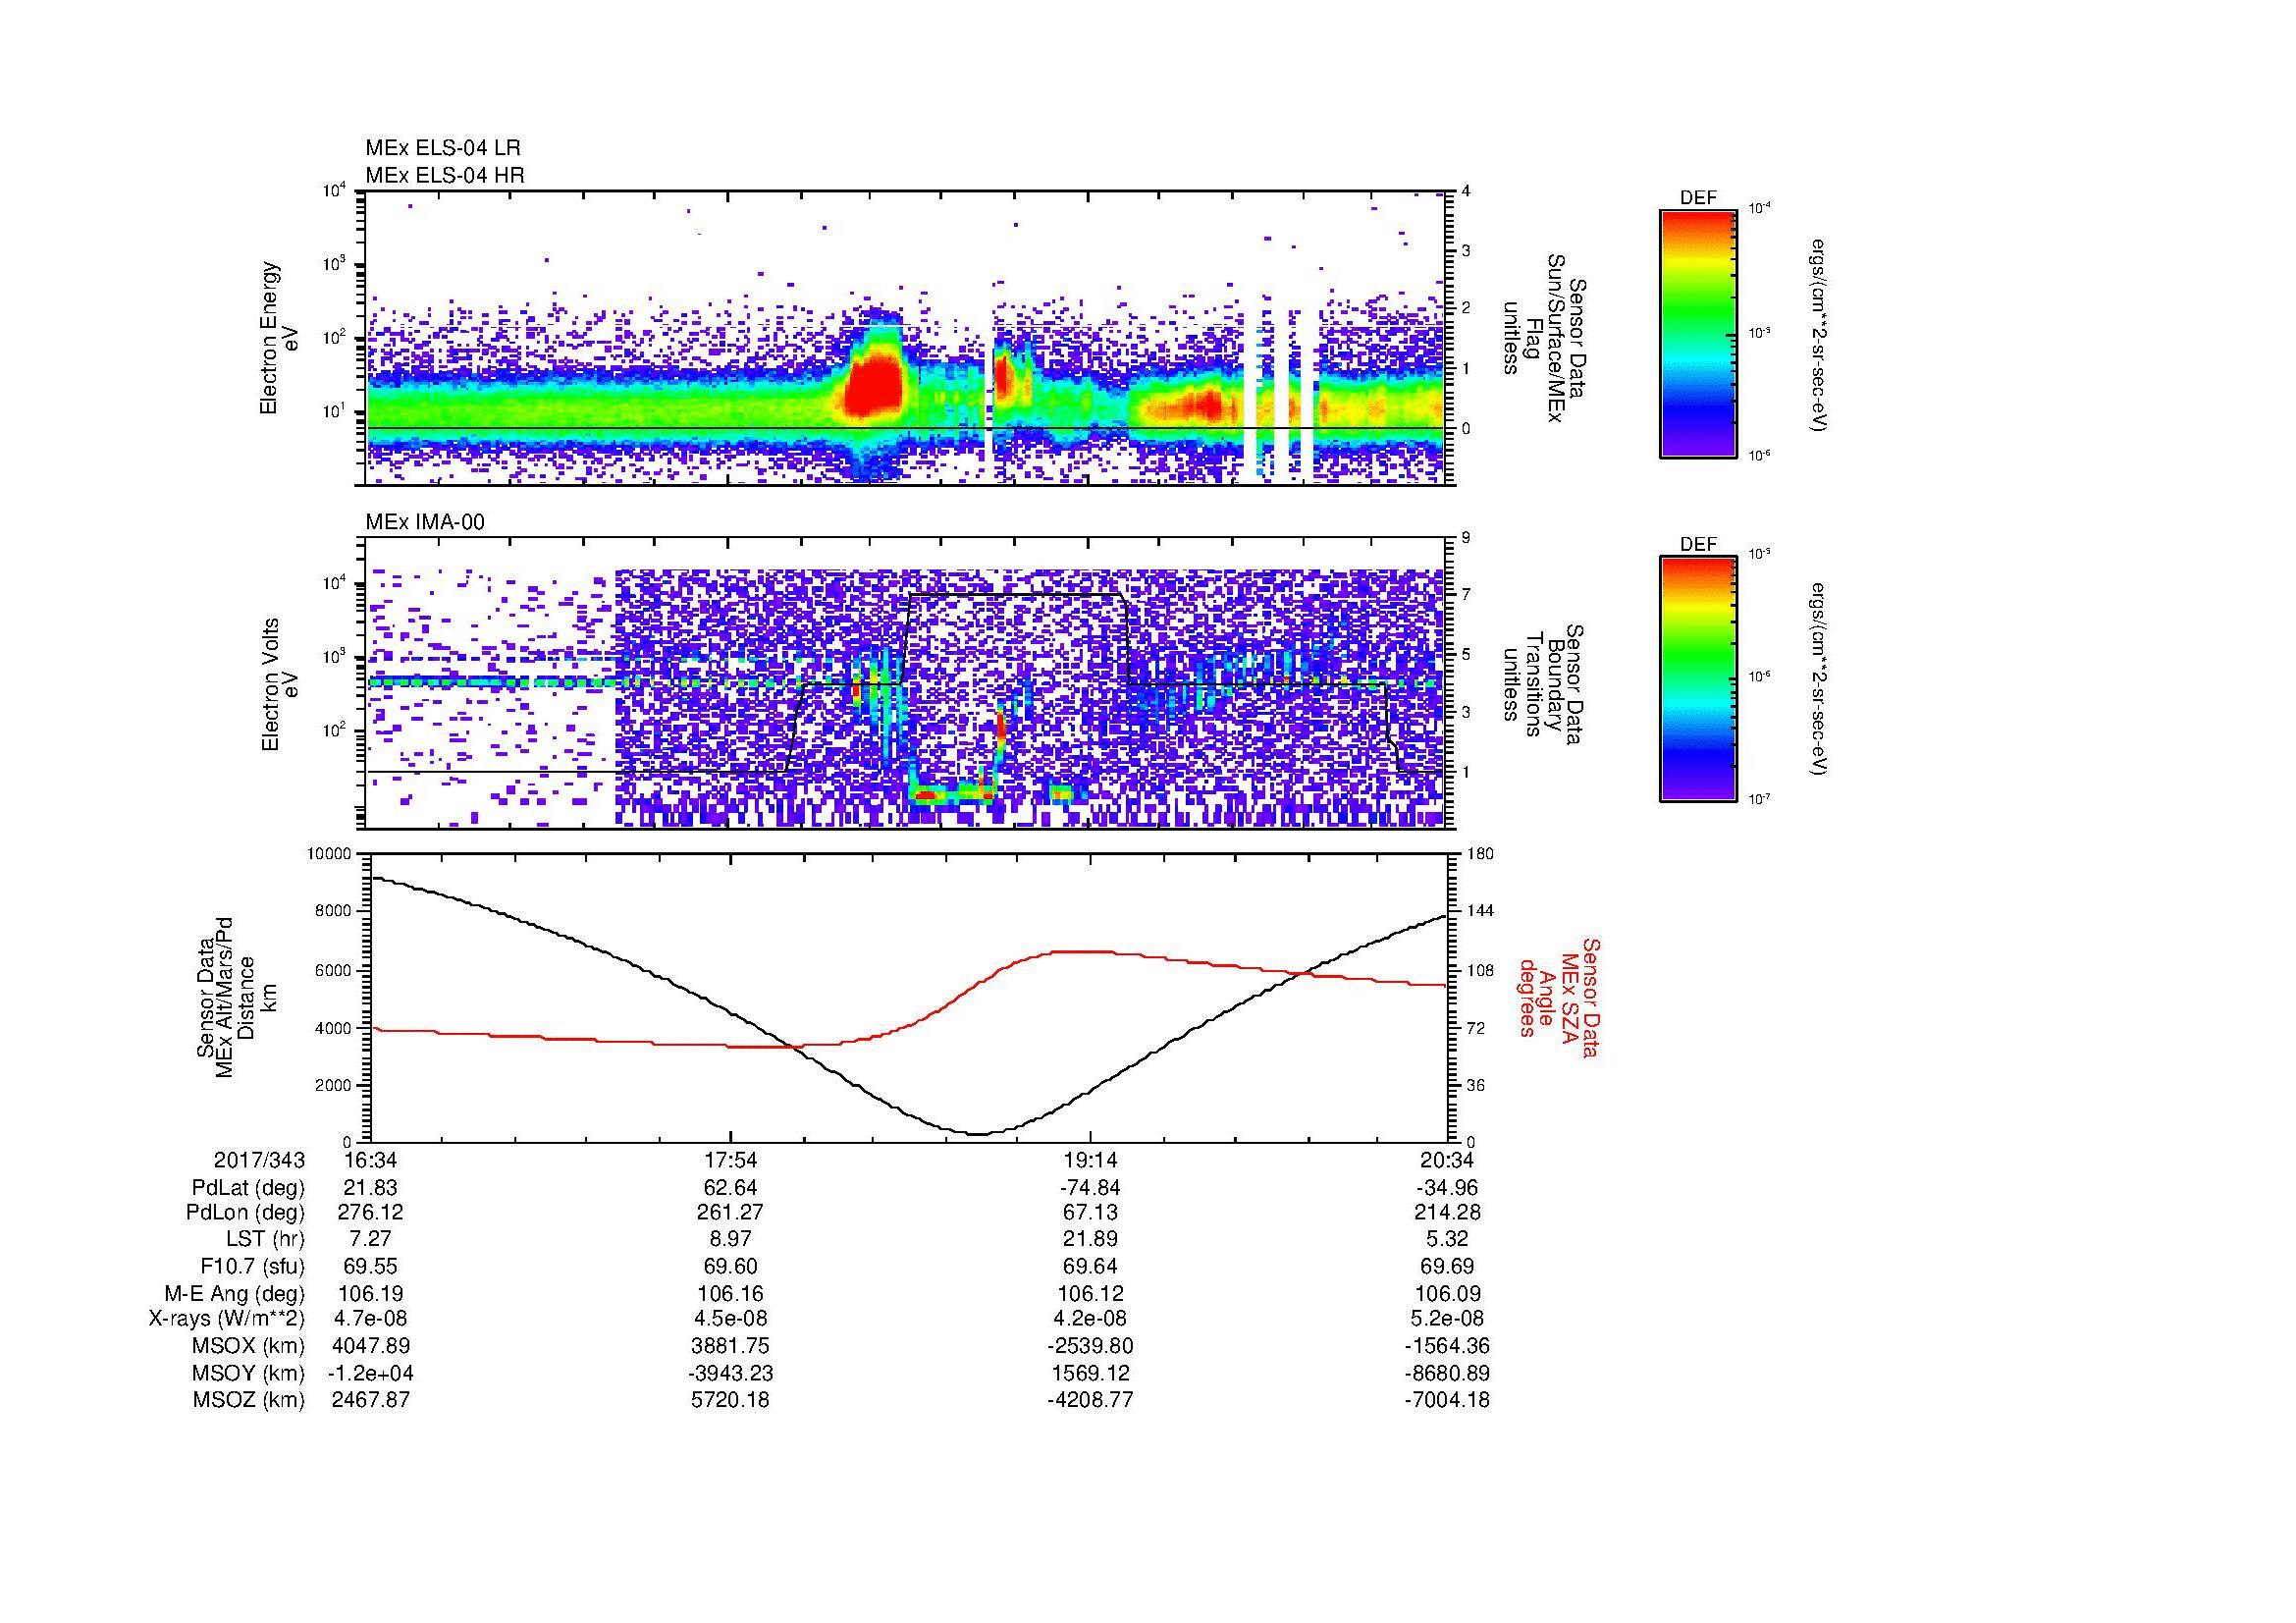
Task: Click the lower DEF color bar
Action: [1697, 679]
